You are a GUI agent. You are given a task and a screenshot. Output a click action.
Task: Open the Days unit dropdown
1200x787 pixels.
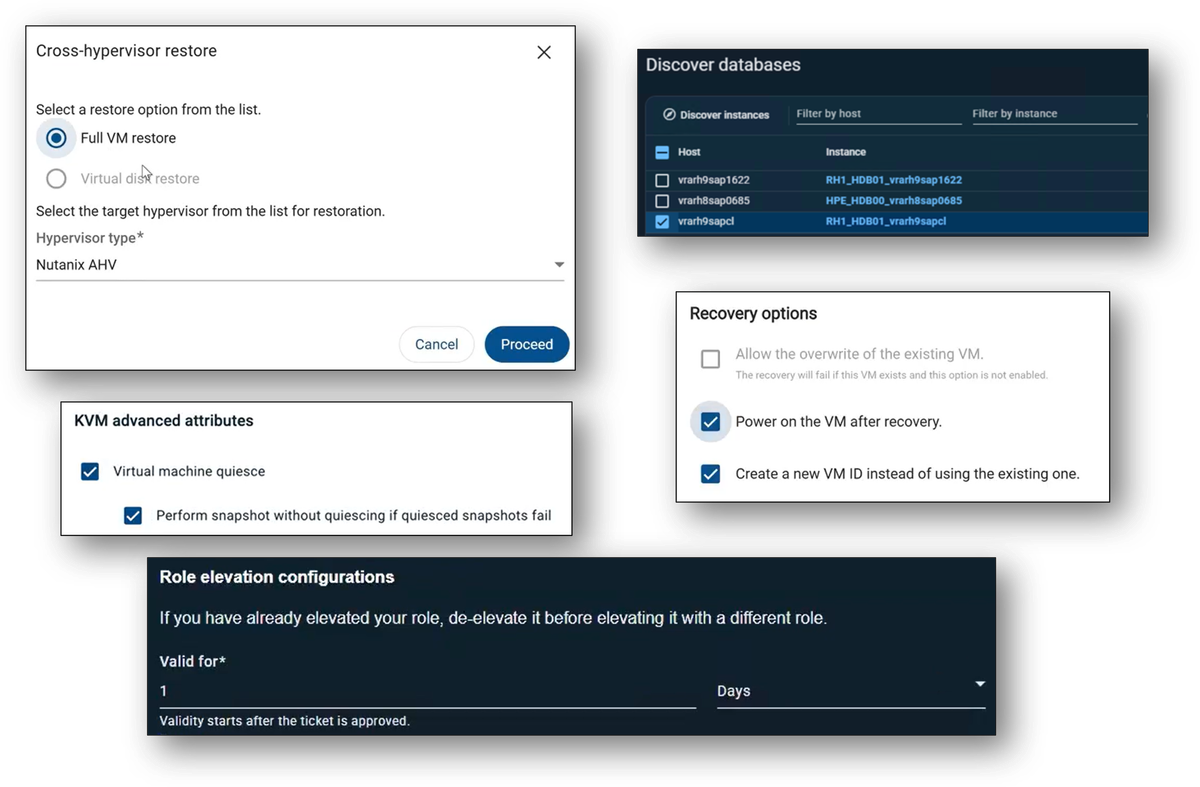click(x=851, y=691)
